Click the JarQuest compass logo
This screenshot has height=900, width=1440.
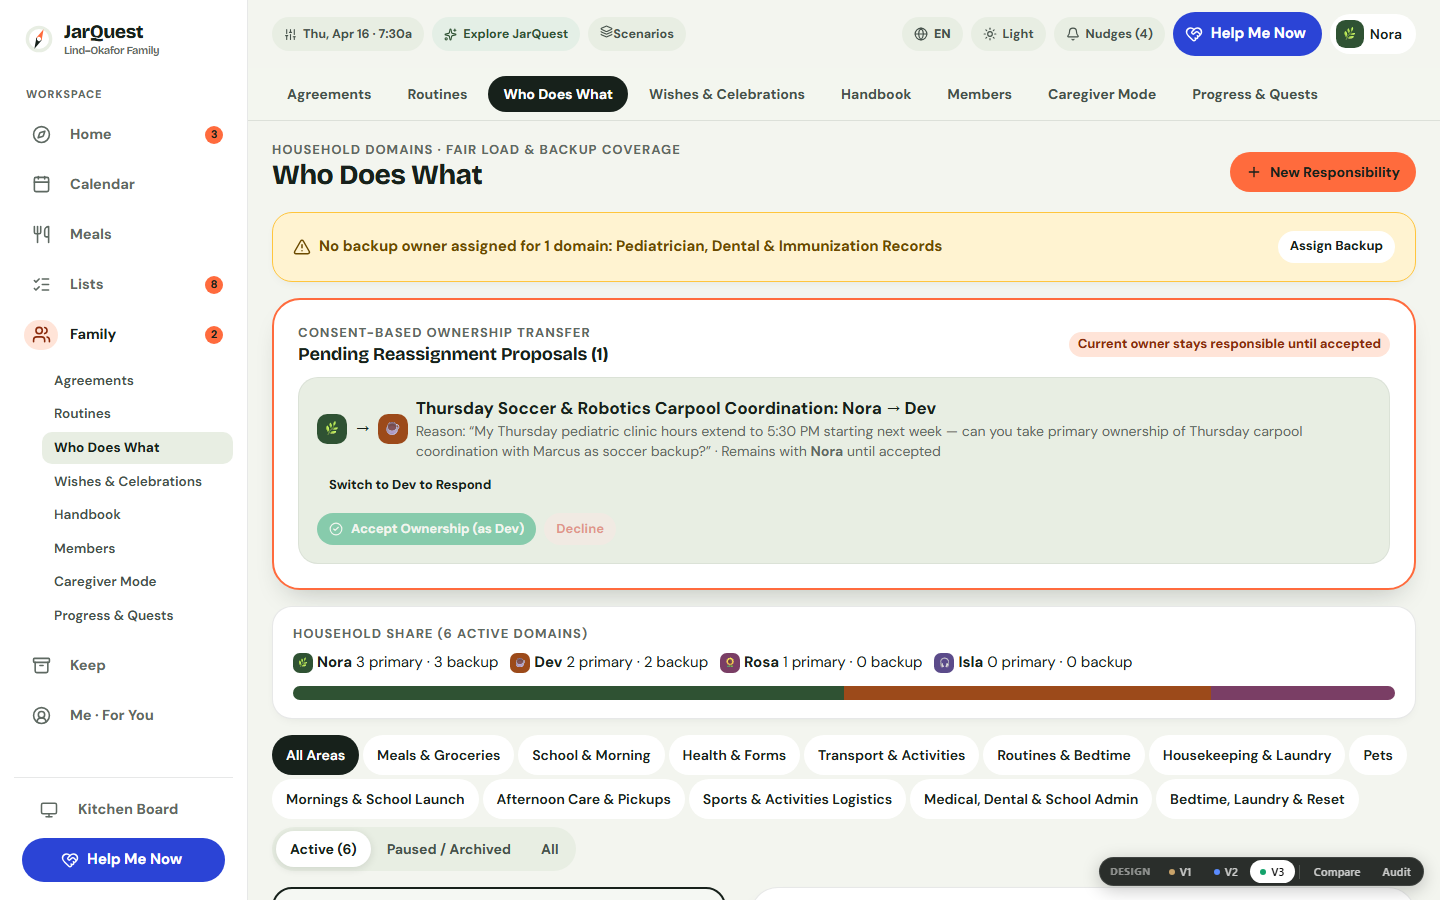click(38, 39)
